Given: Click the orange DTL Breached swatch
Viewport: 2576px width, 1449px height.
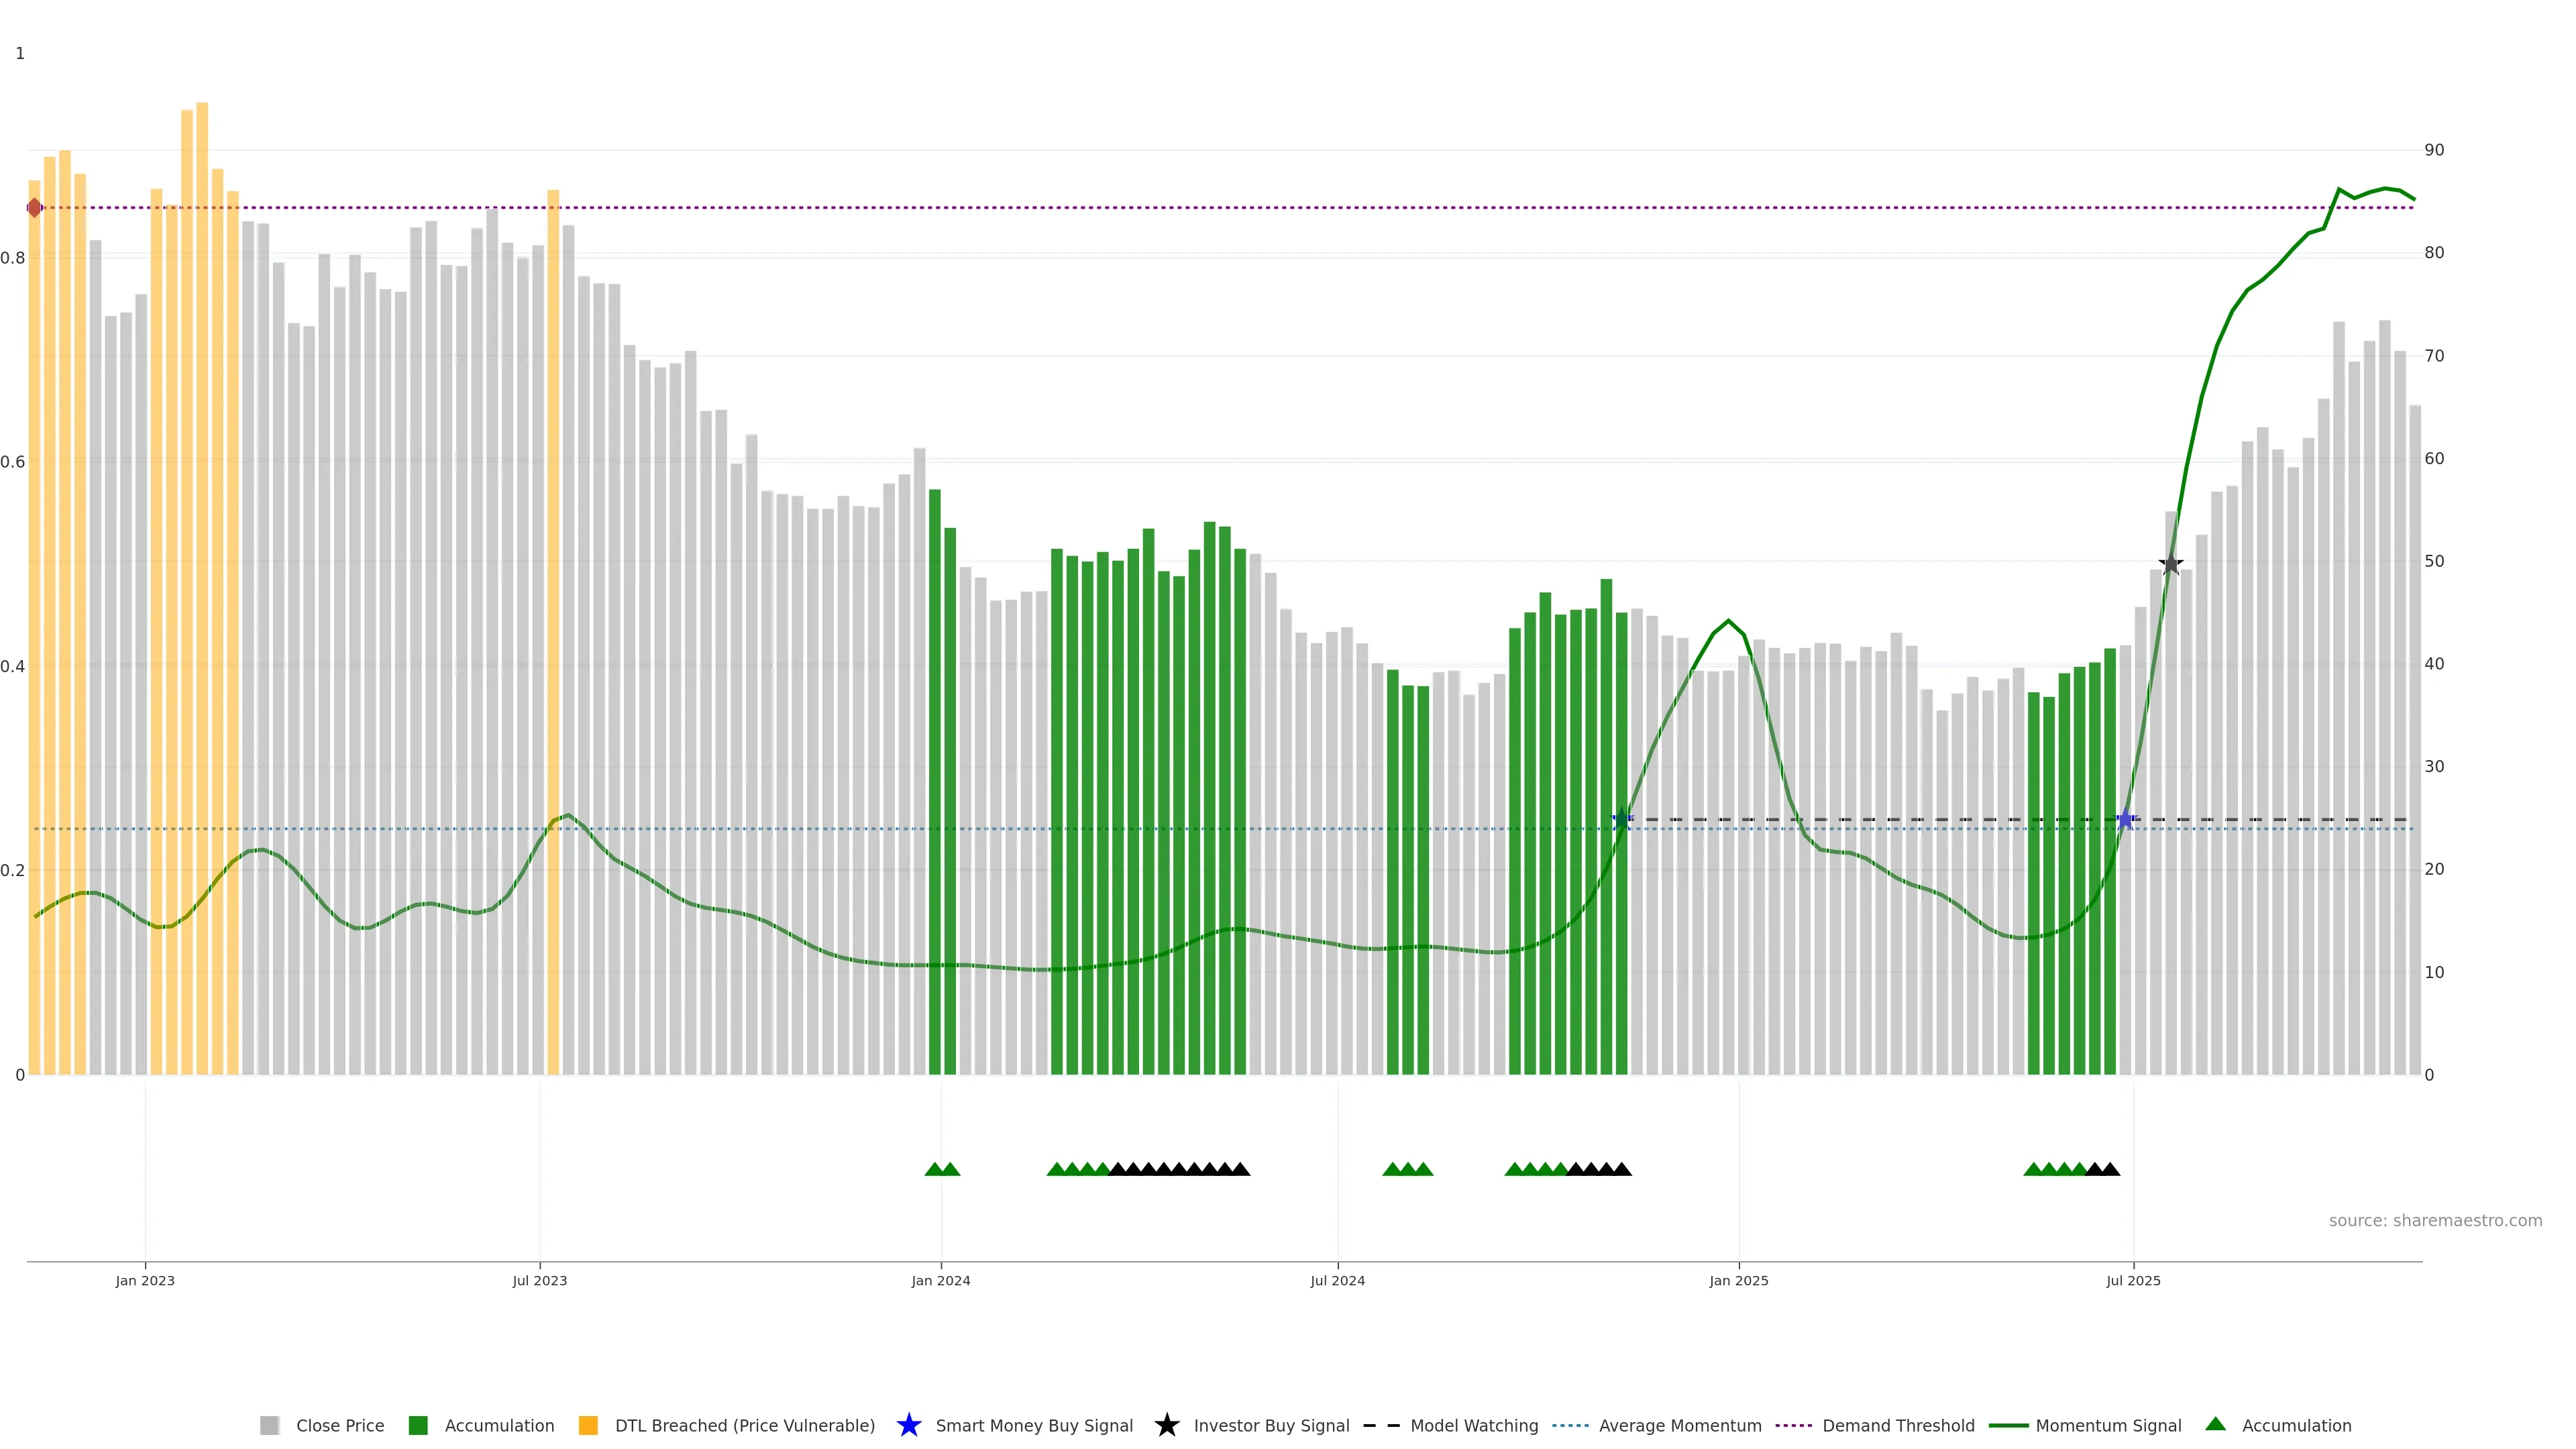Looking at the screenshot, I should tap(588, 1426).
